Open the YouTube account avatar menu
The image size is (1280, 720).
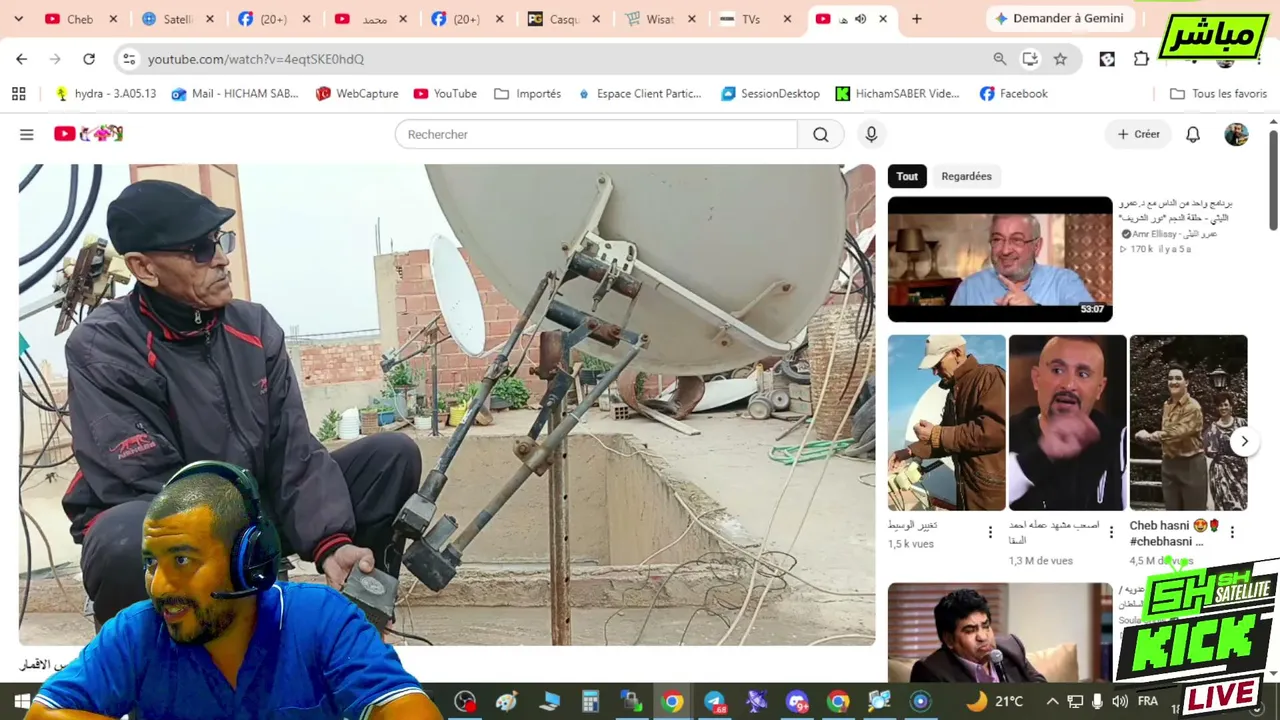[x=1237, y=134]
